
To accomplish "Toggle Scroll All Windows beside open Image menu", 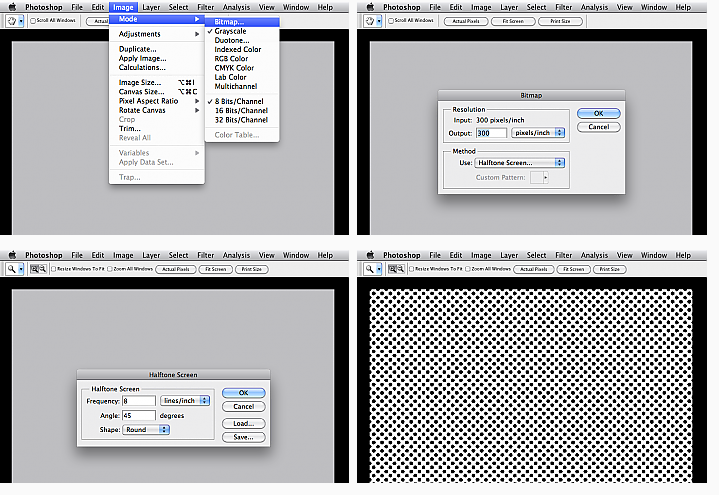I will 33,21.
